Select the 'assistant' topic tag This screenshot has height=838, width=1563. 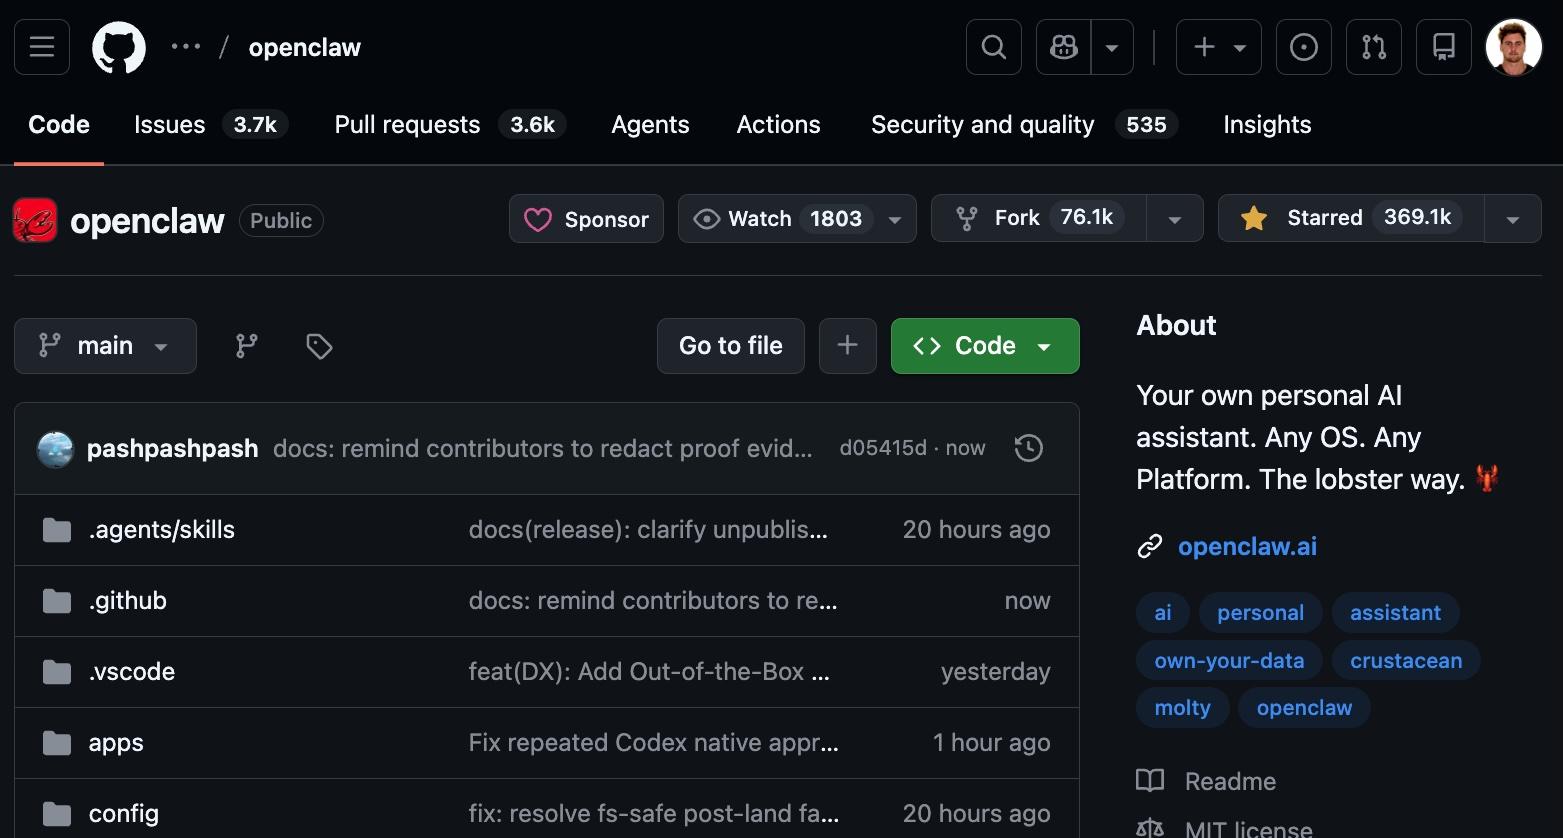click(1396, 613)
